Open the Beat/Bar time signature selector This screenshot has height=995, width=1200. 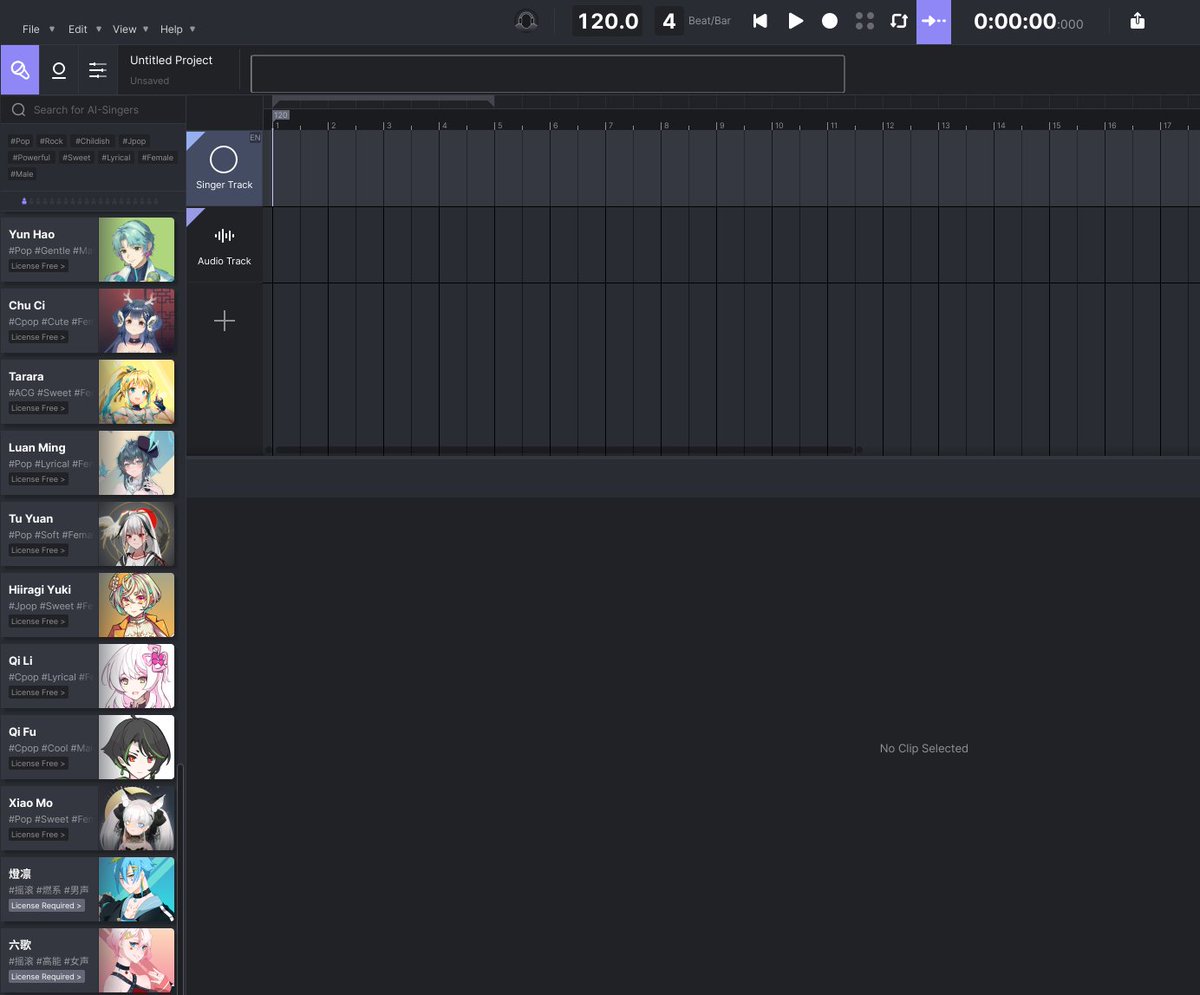(668, 20)
